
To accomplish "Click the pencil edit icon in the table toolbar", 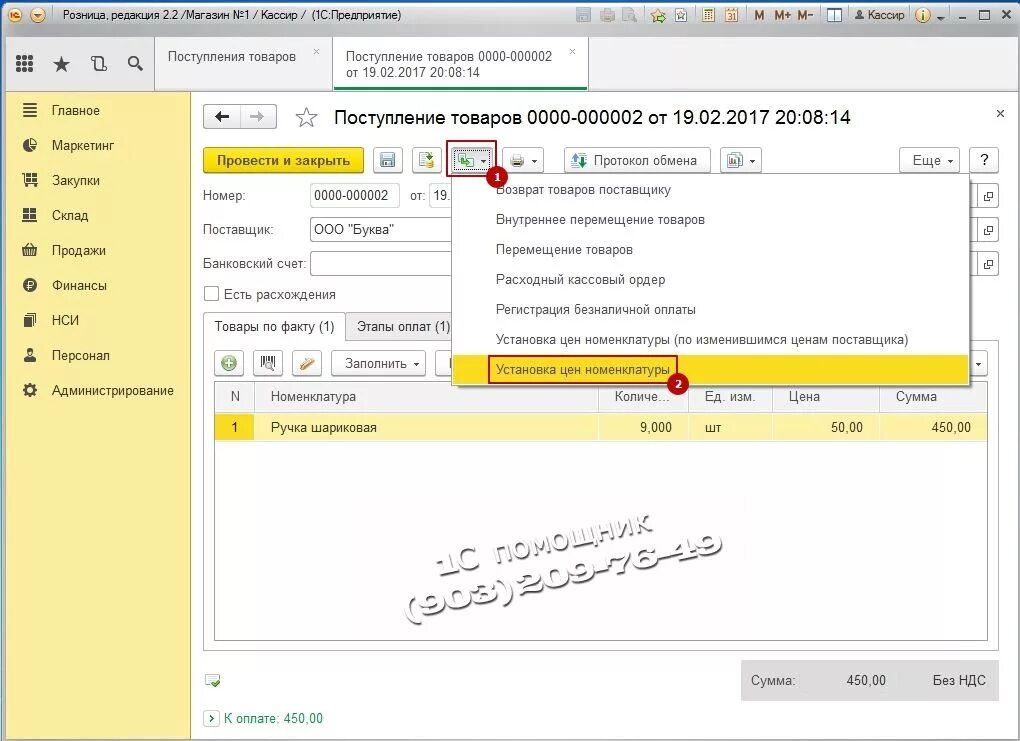I will pos(307,363).
